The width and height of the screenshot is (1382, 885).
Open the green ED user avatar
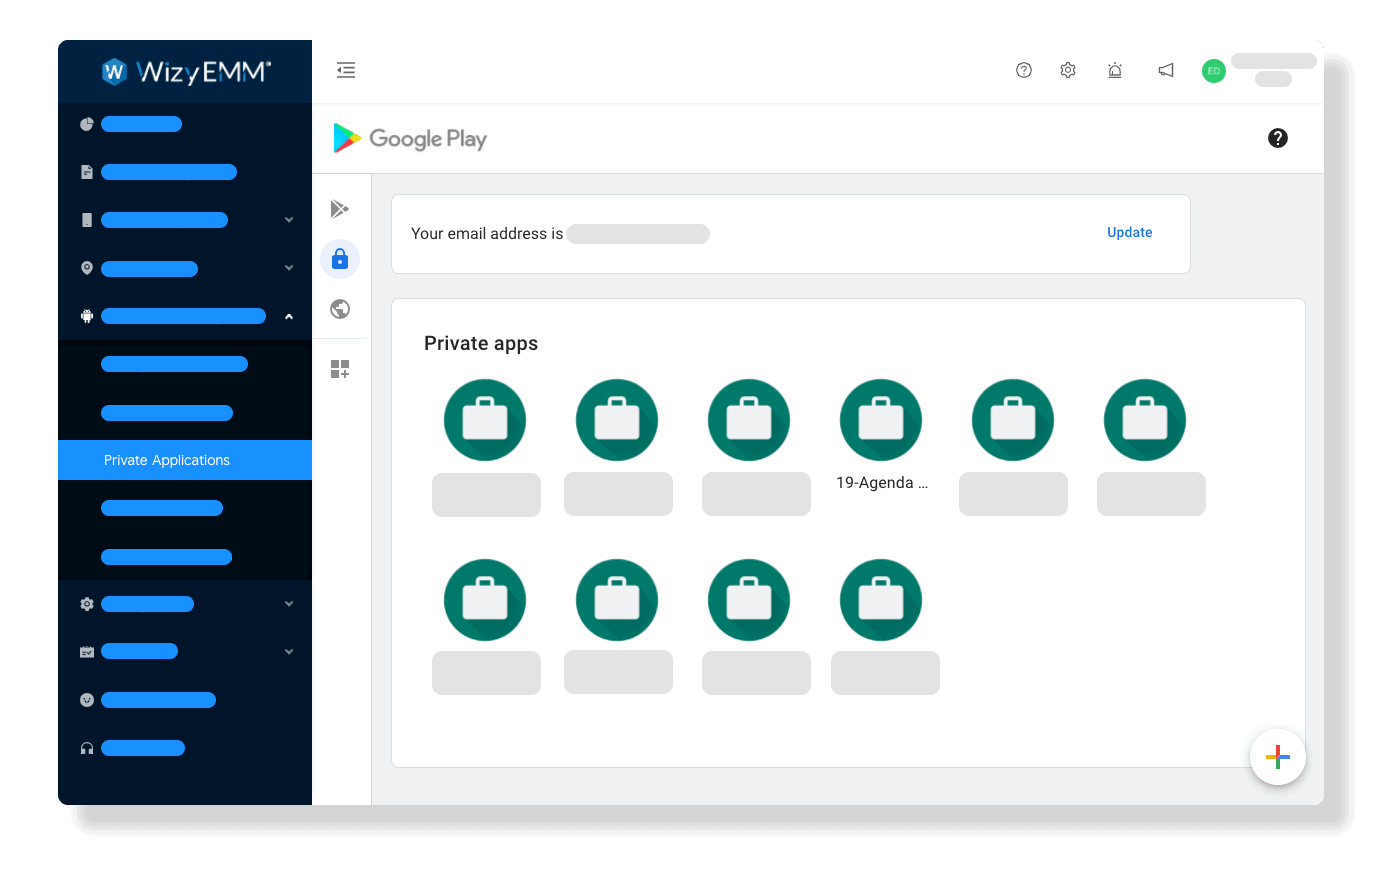[1214, 70]
